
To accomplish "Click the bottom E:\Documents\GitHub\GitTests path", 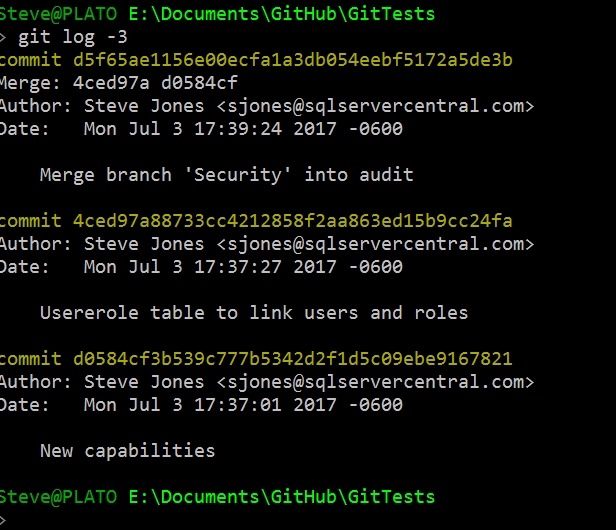I will coord(282,497).
